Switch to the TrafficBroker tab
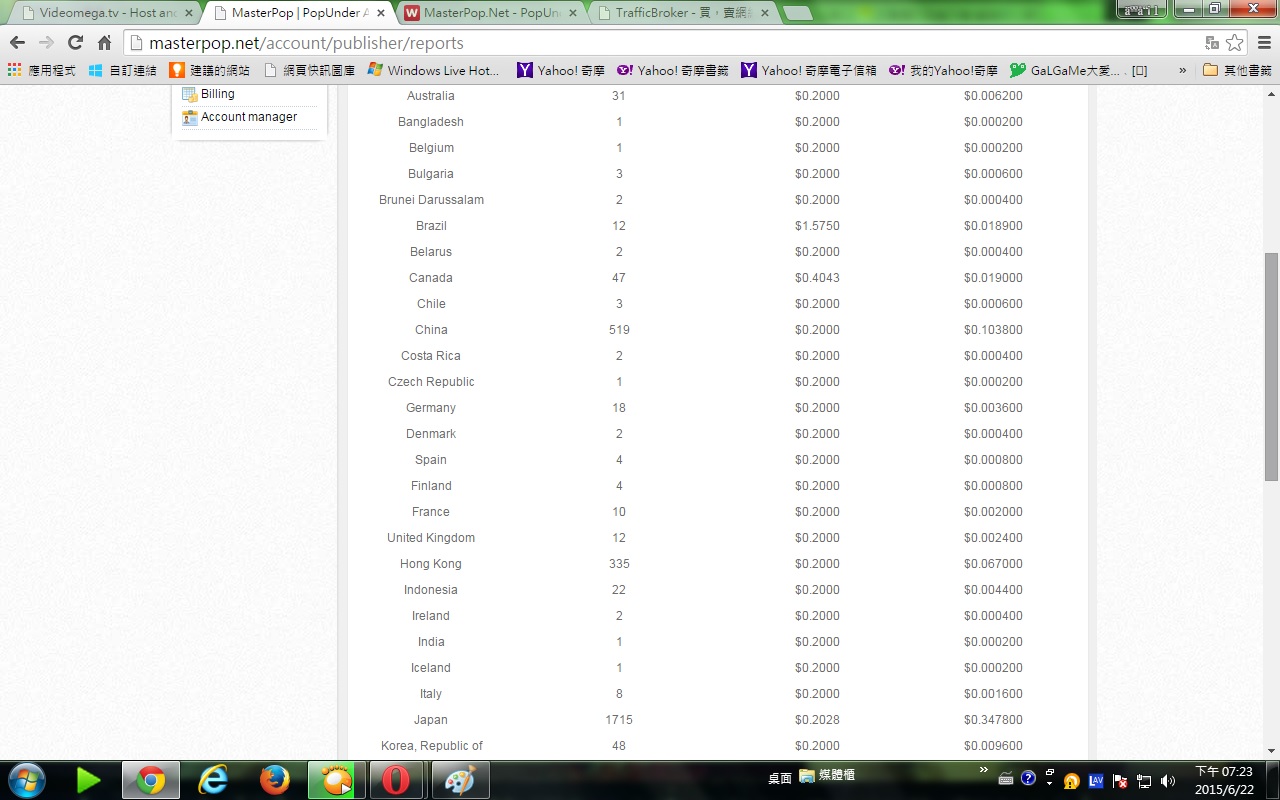This screenshot has width=1280, height=800. [685, 13]
